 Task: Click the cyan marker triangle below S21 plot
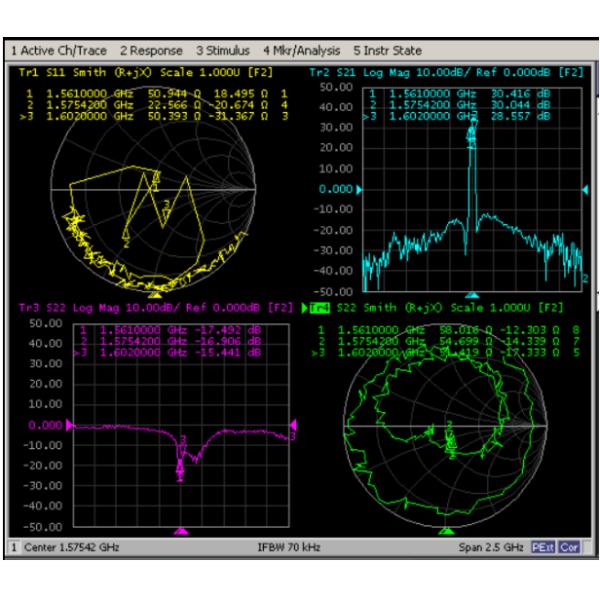pos(473,295)
